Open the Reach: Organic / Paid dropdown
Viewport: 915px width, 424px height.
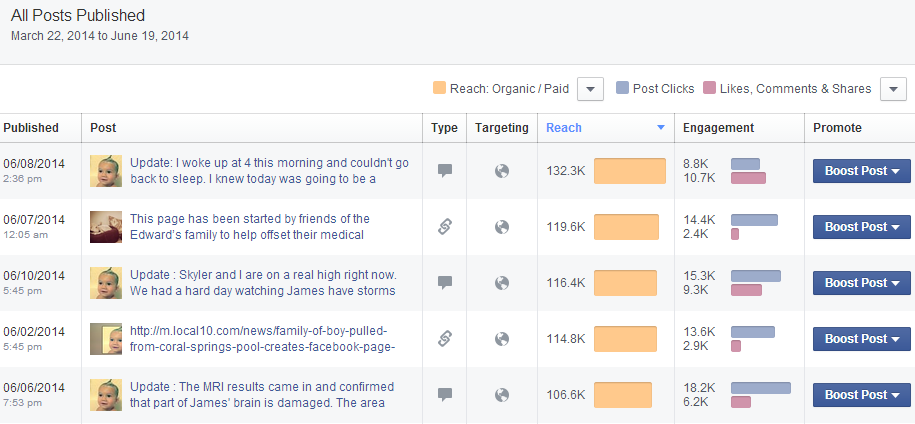coord(591,89)
